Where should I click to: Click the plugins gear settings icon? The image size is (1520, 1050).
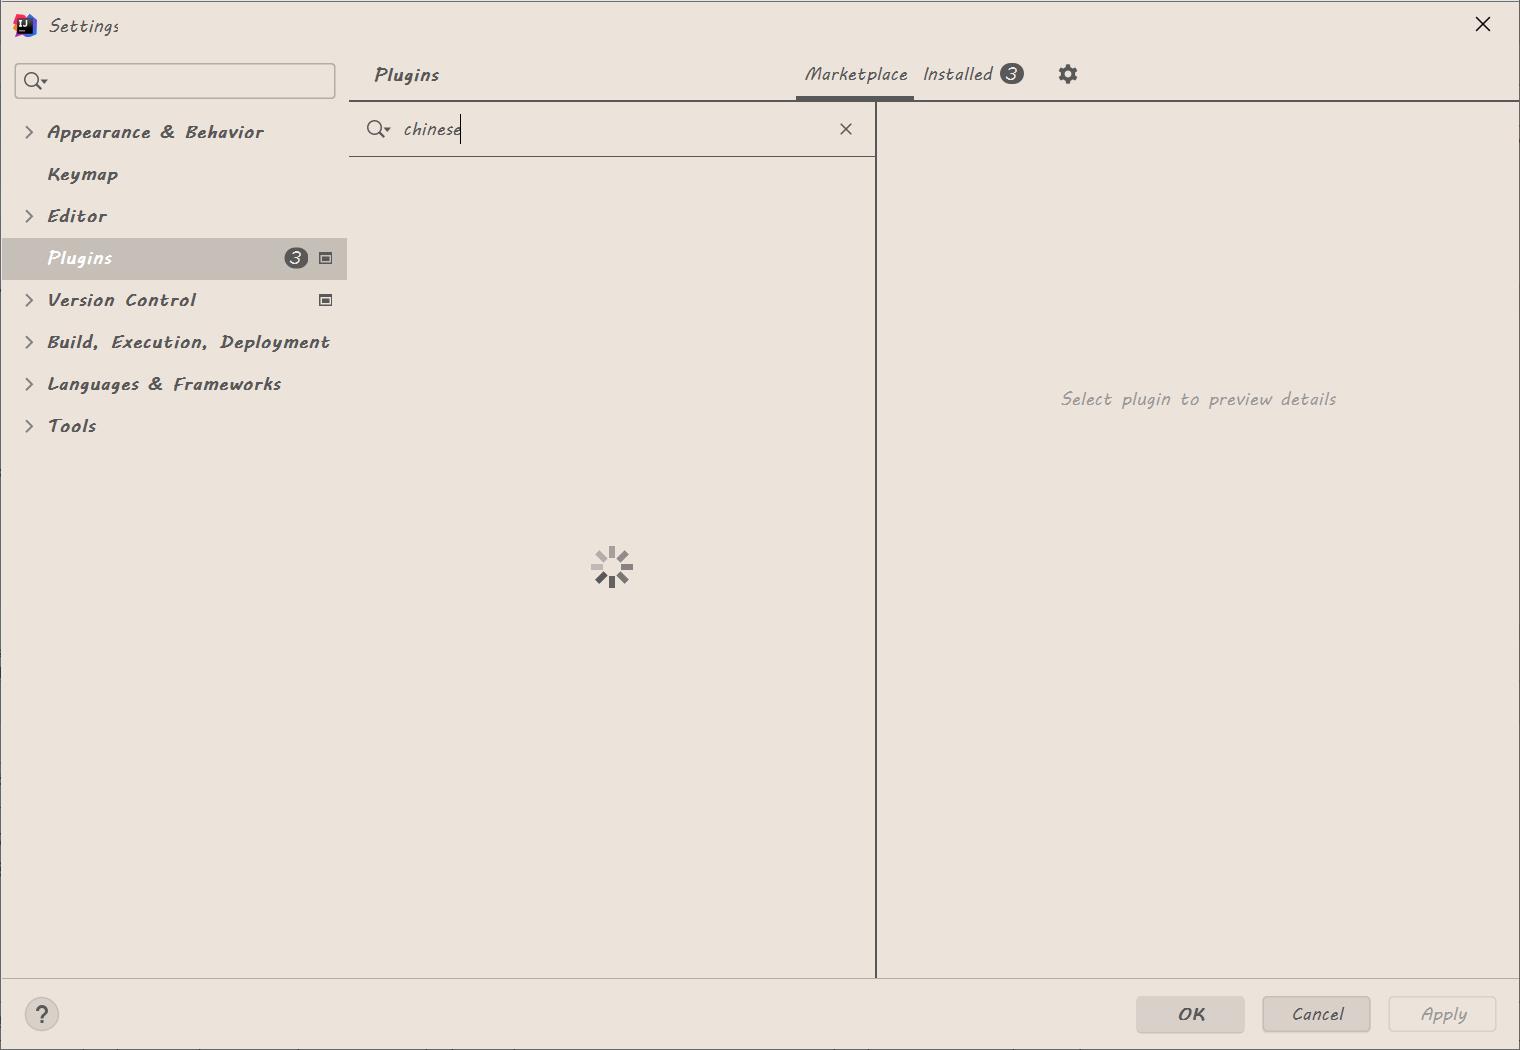pyautogui.click(x=1068, y=74)
